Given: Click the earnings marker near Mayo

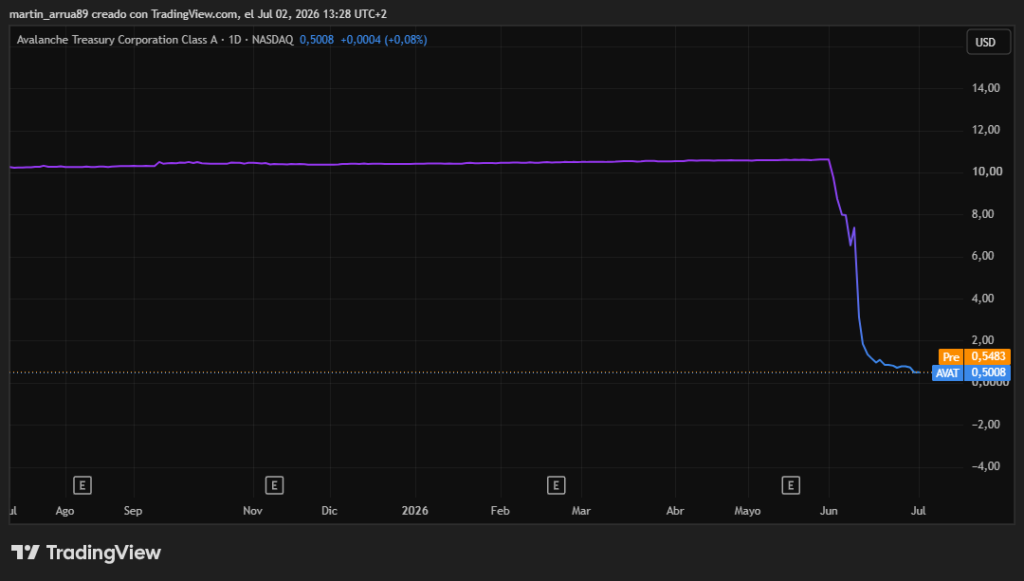Looking at the screenshot, I should [x=791, y=485].
